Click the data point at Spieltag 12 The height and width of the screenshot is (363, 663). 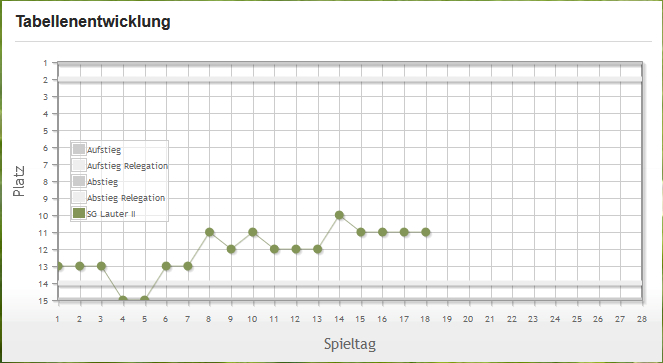click(296, 249)
